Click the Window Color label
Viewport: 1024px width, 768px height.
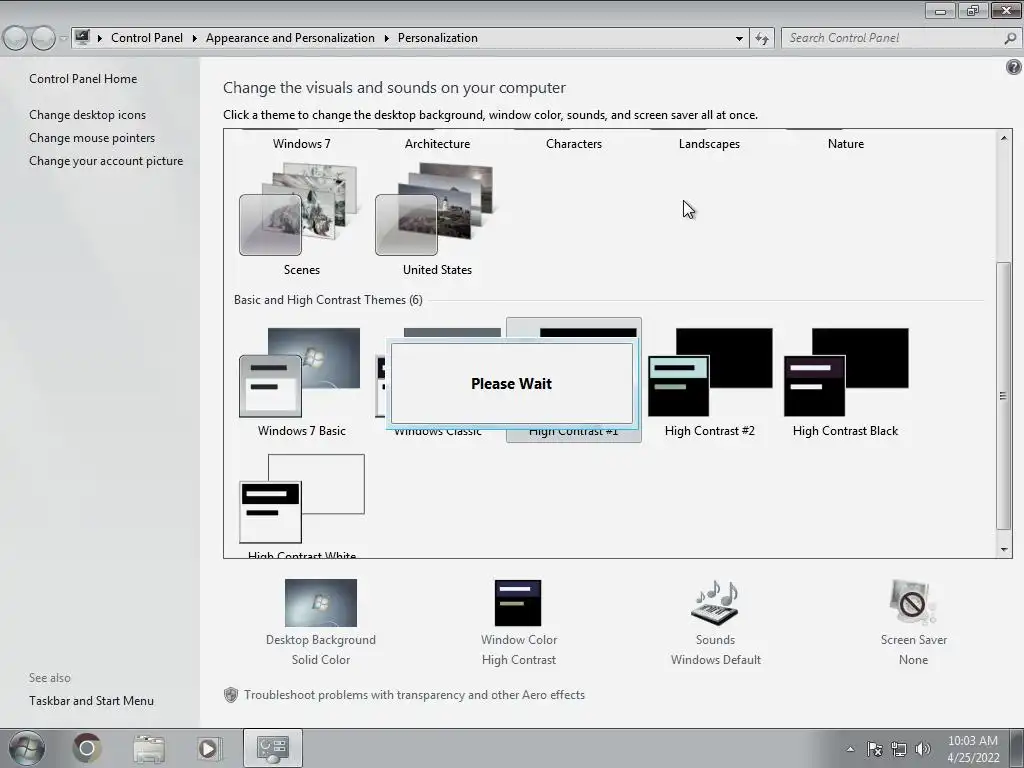coord(519,640)
